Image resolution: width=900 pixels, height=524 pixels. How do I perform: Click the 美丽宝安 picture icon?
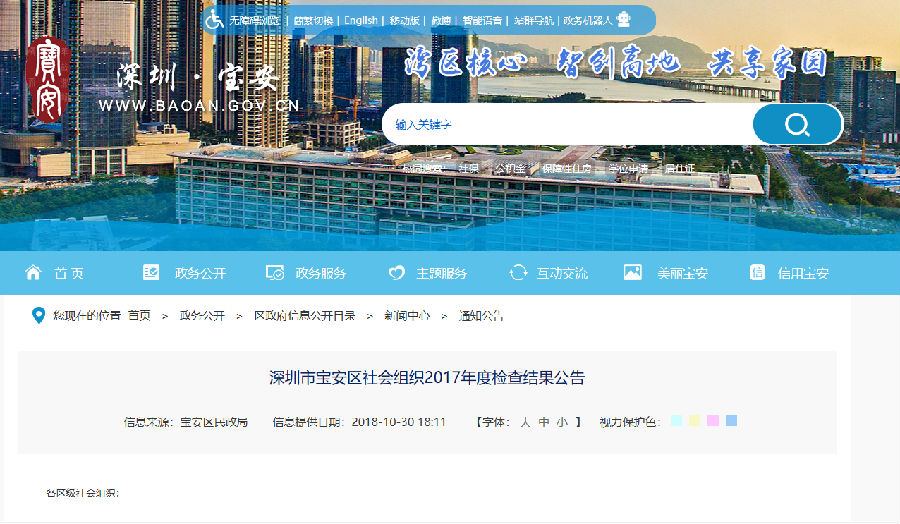pos(632,273)
